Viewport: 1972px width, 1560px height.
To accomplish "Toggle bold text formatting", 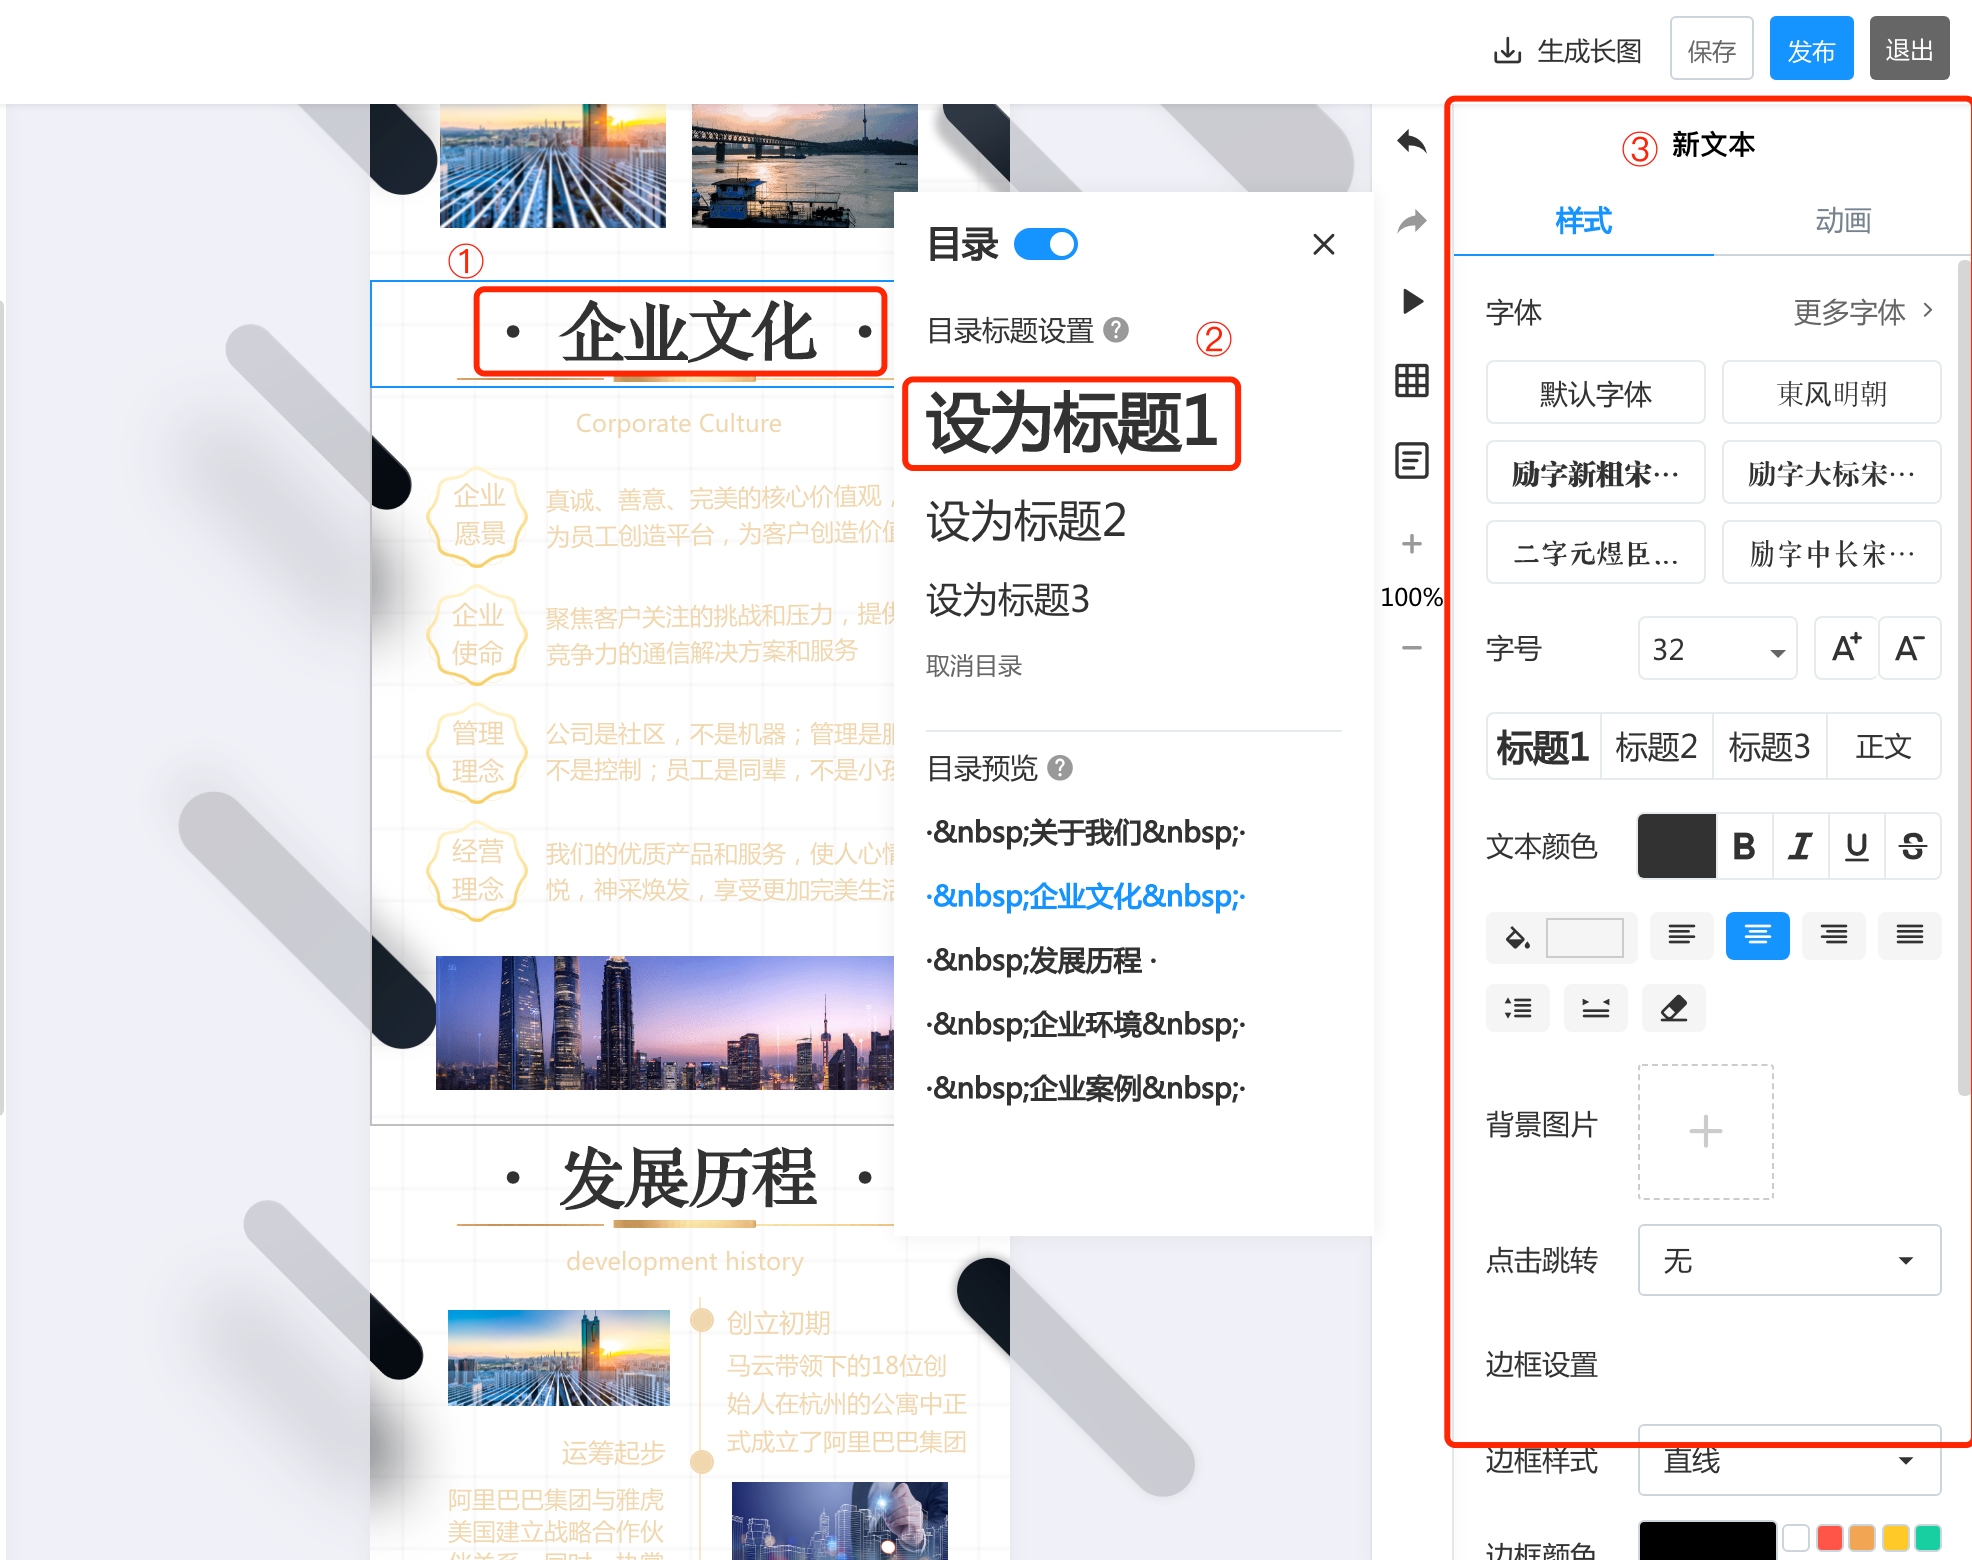I will click(1744, 846).
